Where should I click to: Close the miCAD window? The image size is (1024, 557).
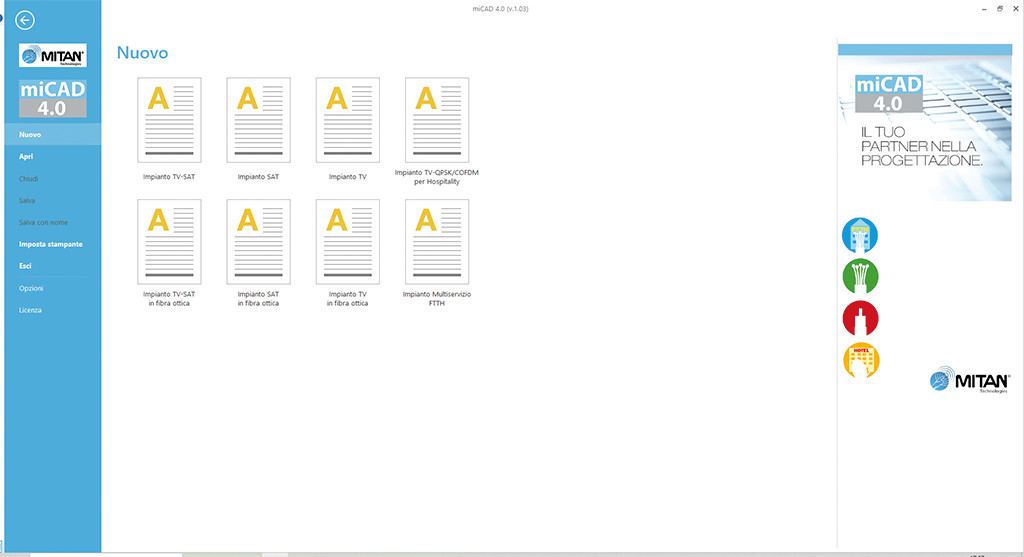pos(1016,9)
